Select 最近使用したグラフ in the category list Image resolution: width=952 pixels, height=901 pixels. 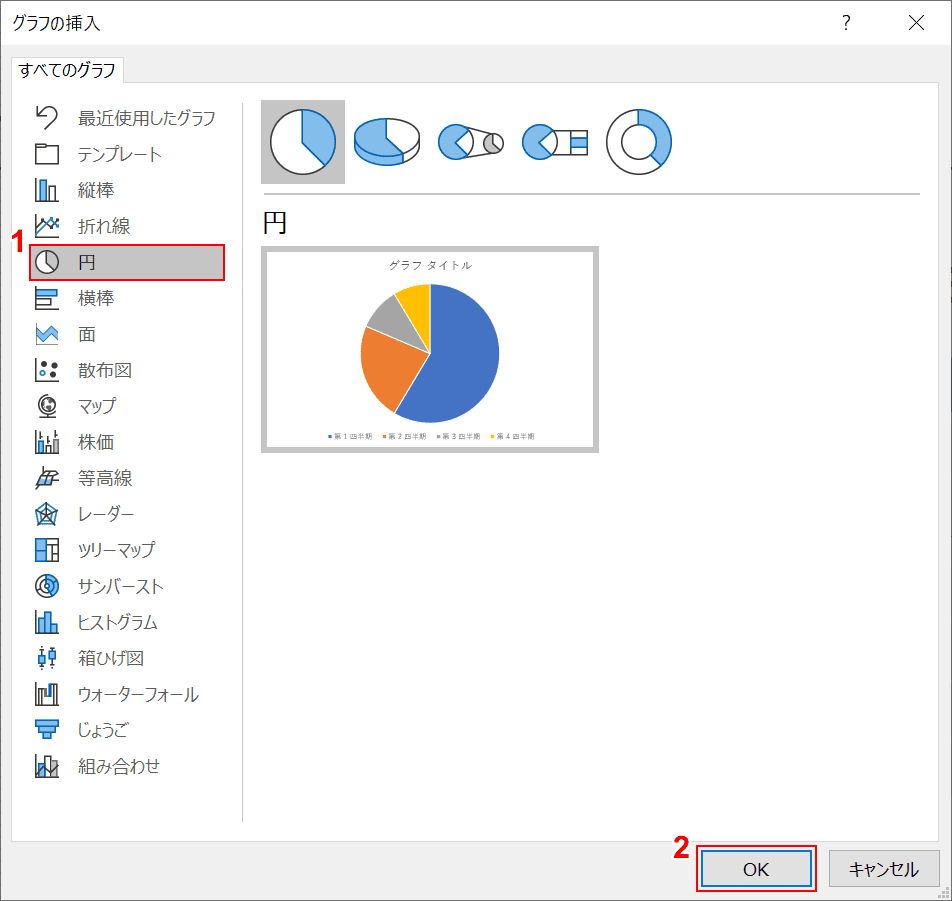click(x=147, y=118)
